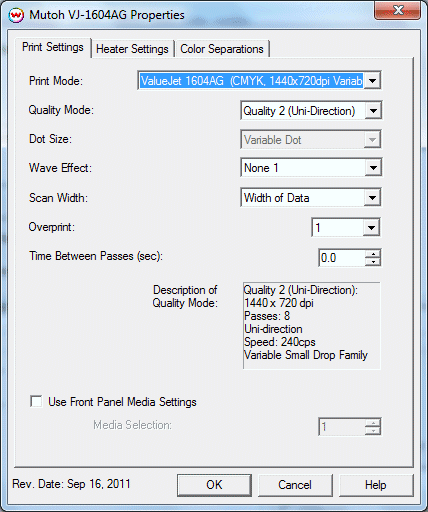428x512 pixels.
Task: Select the Print Settings tab
Action: [x=53, y=47]
